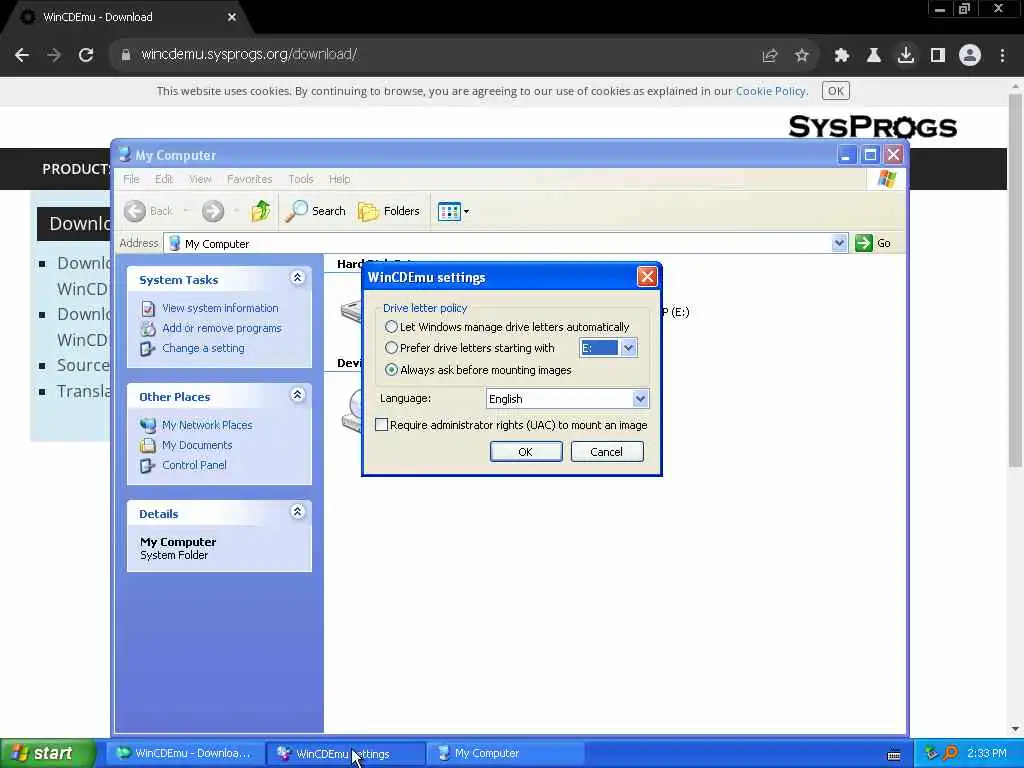
Task: Open the Edit menu in My Computer
Action: (164, 179)
